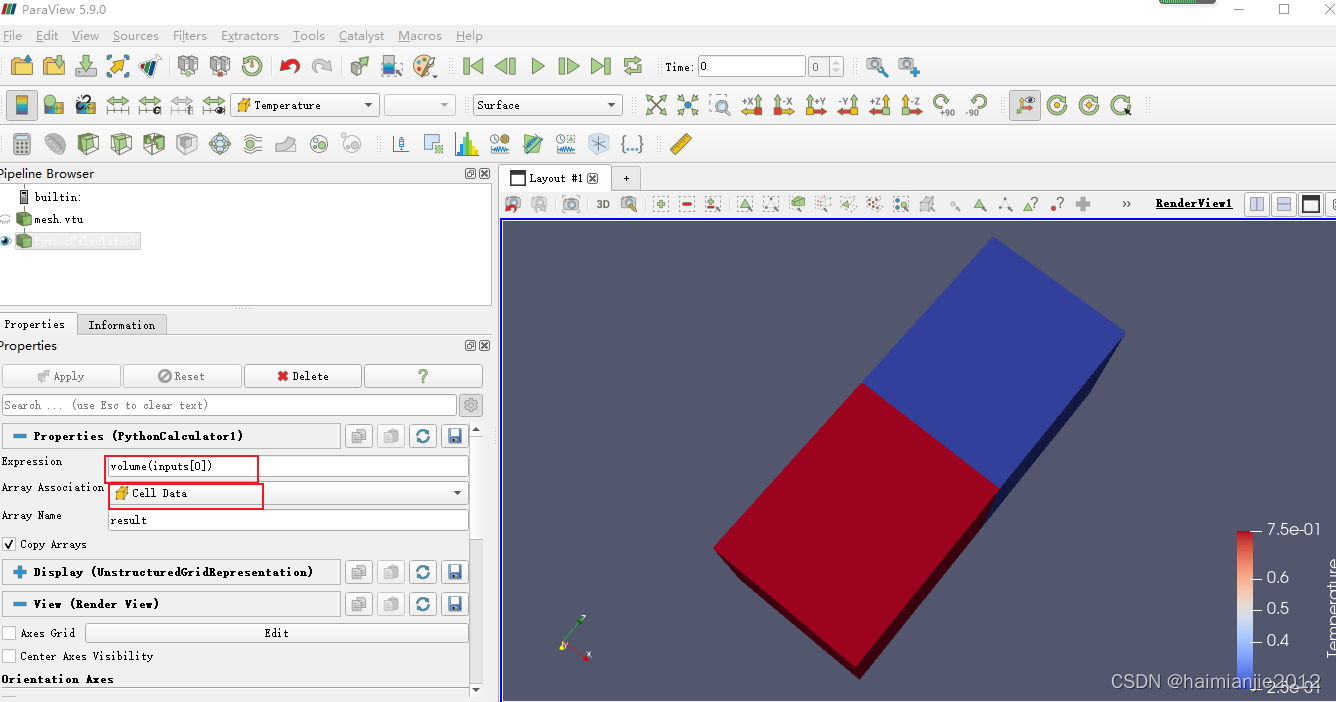Click the Delete button
Image resolution: width=1336 pixels, height=702 pixels.
[x=303, y=376]
